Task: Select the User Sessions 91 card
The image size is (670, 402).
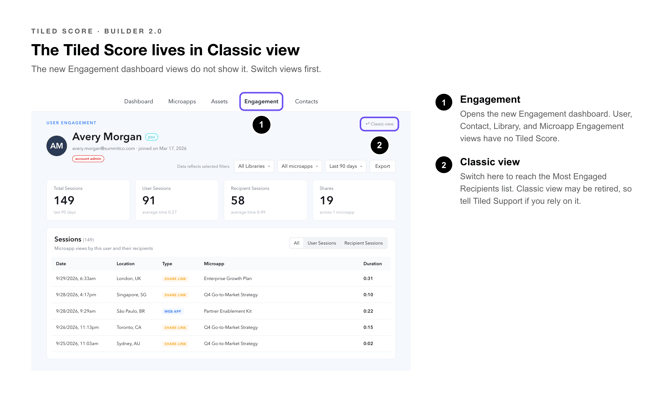Action: coord(176,200)
